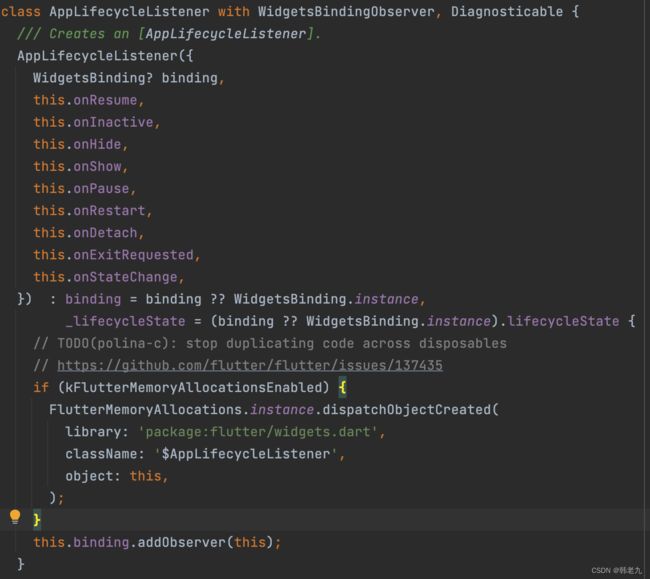This screenshot has width=650, height=579.
Task: Click the TODO(polina-c) comment line
Action: 270,344
